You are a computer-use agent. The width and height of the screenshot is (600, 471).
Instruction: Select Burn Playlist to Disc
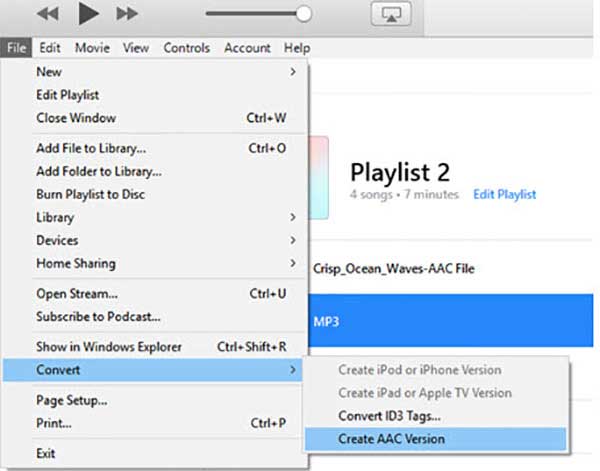(x=153, y=194)
